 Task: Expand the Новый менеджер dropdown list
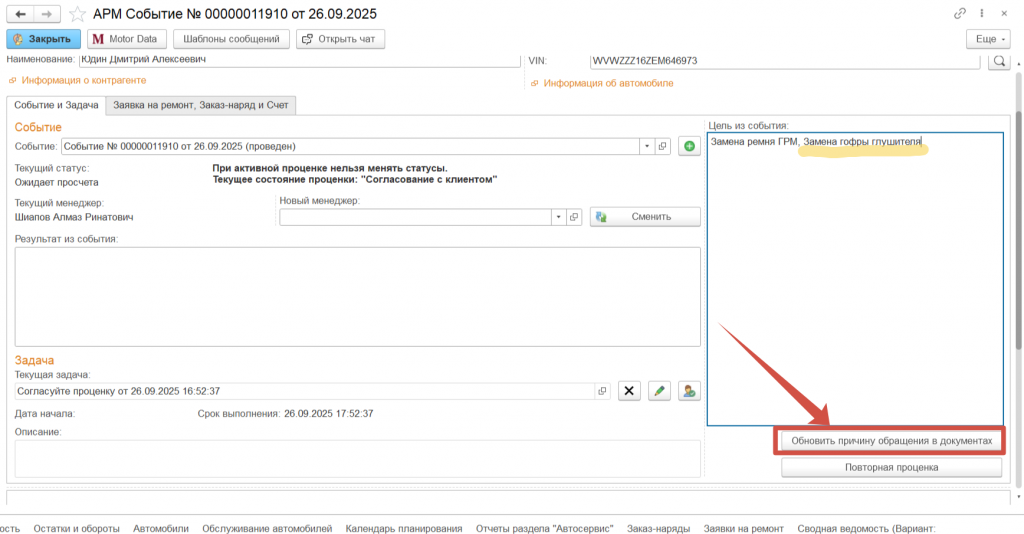(x=558, y=217)
